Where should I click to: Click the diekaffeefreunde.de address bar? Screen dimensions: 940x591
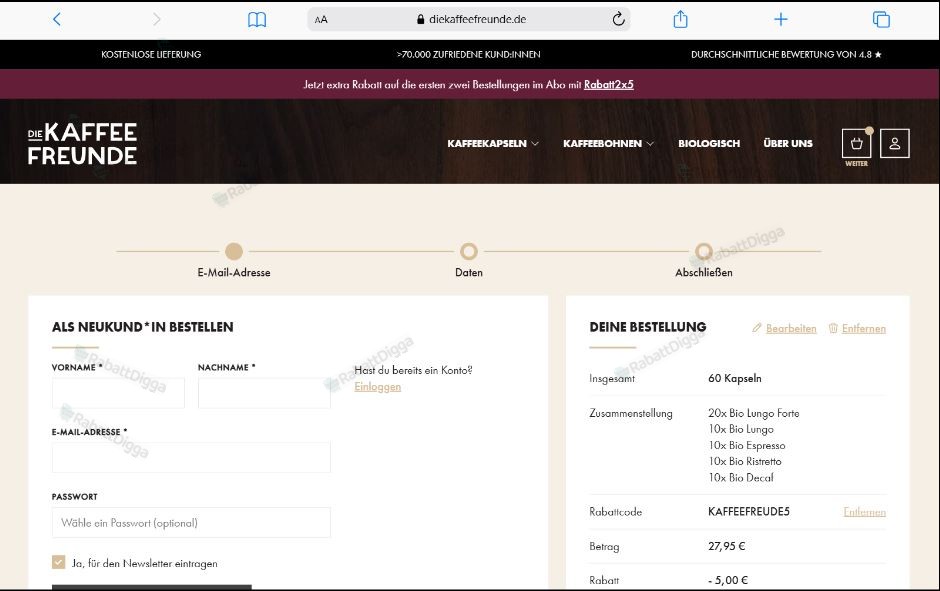coord(469,19)
